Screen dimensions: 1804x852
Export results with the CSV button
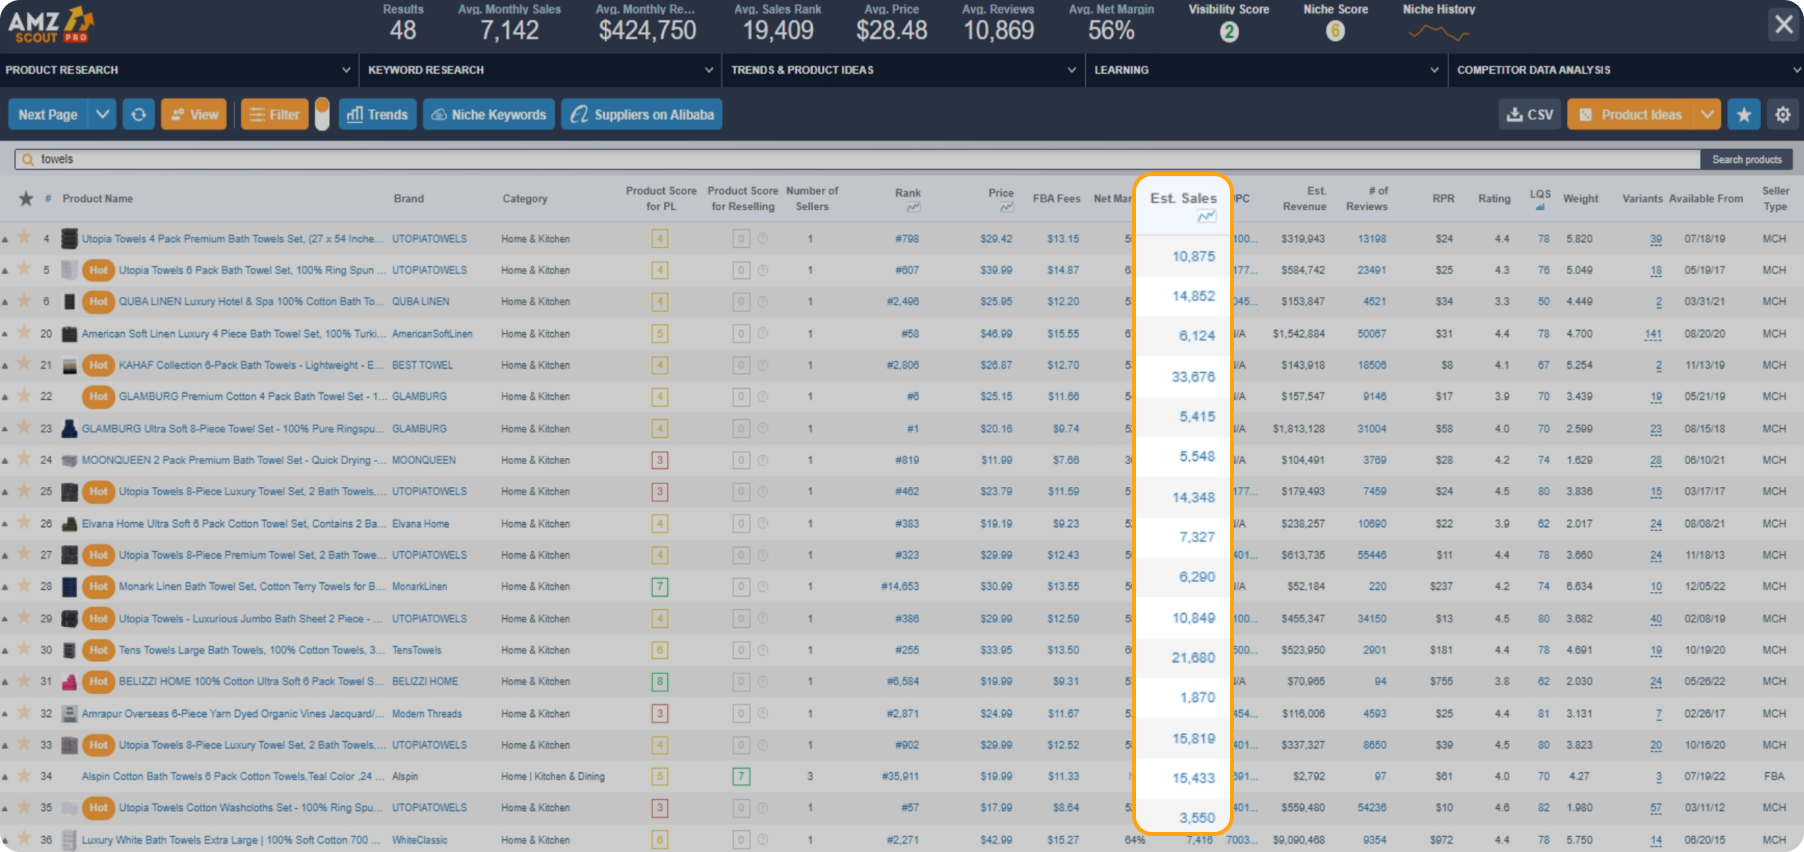coord(1530,115)
